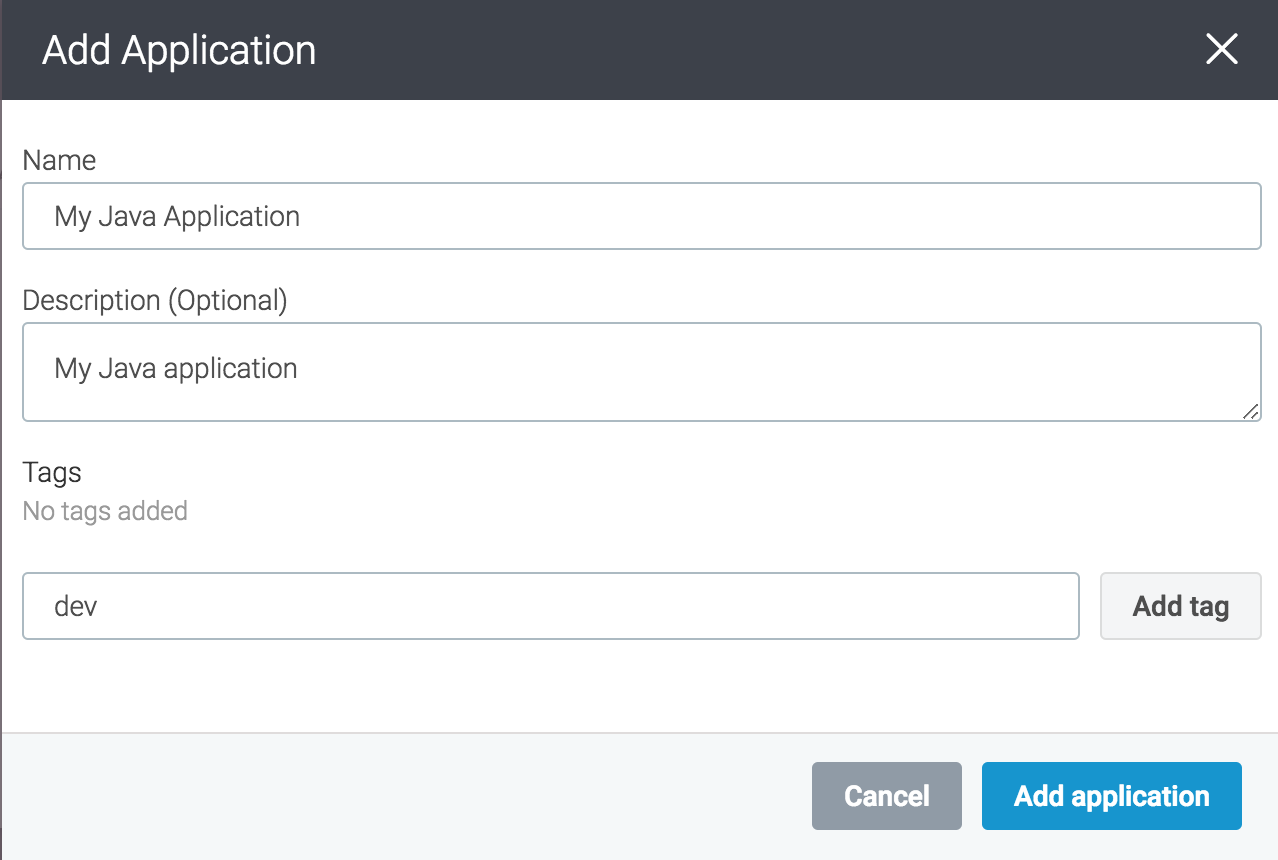
Task: Cancel adding the application
Action: pyautogui.click(x=886, y=796)
